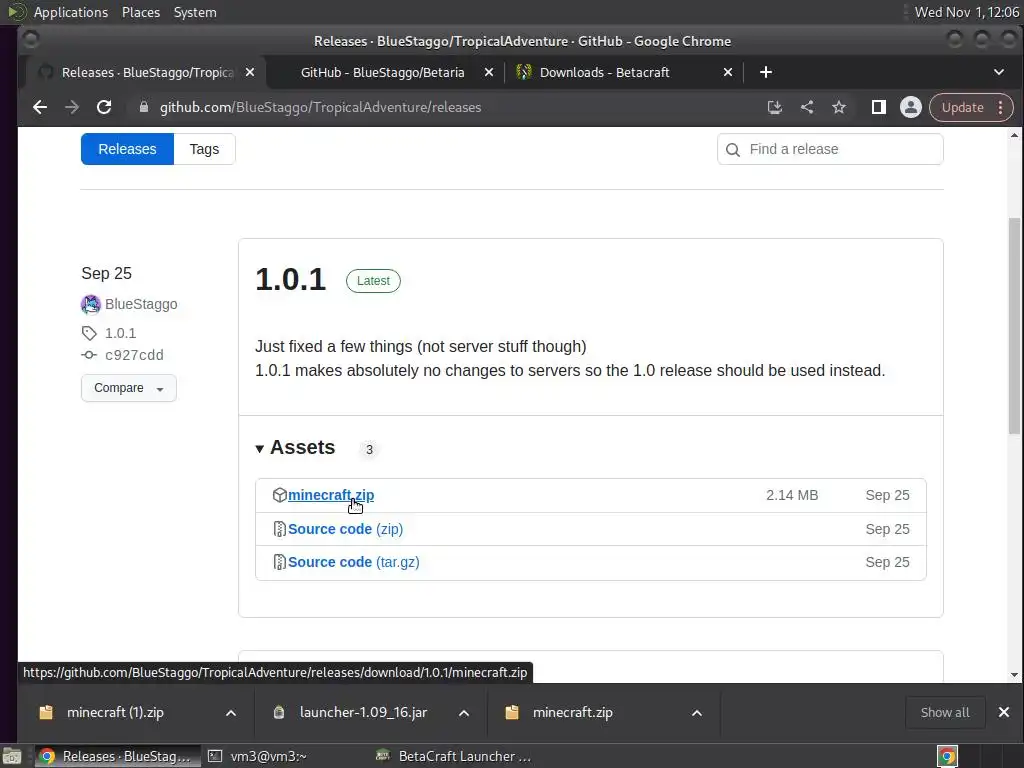1024x768 pixels.
Task: Switch to the GitHub BlueStaggo/Betaria tab
Action: (x=382, y=72)
